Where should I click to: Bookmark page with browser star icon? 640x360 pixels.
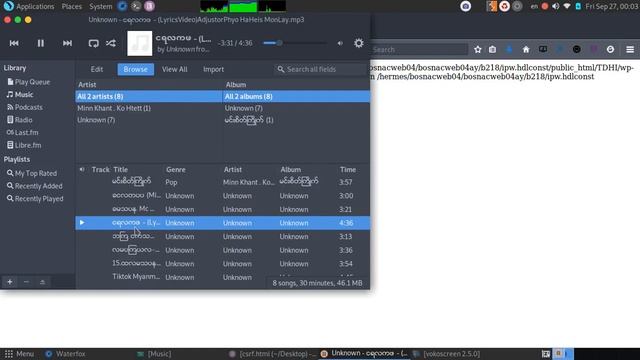[x=478, y=49]
